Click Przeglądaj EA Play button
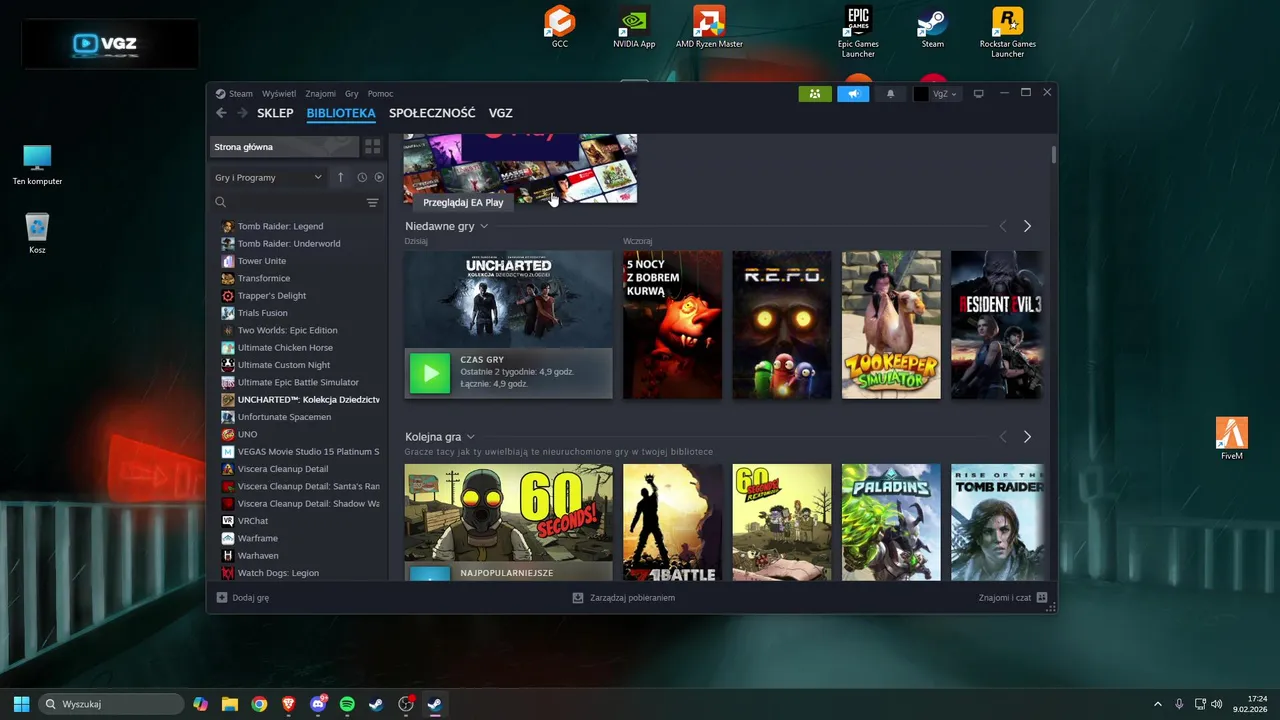Screen dimensions: 1280x720 click(x=463, y=202)
